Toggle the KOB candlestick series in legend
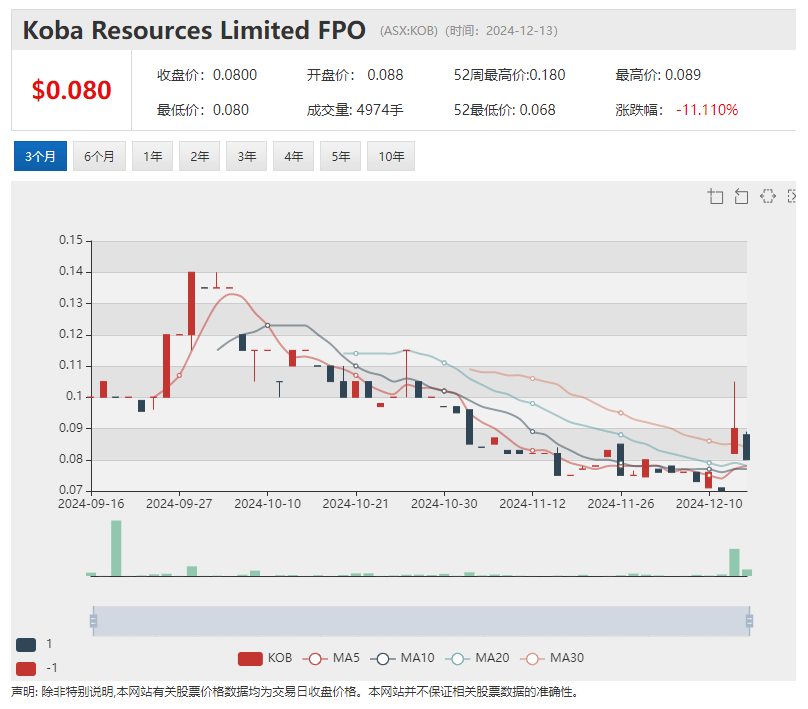The height and width of the screenshot is (709, 808). 265,658
